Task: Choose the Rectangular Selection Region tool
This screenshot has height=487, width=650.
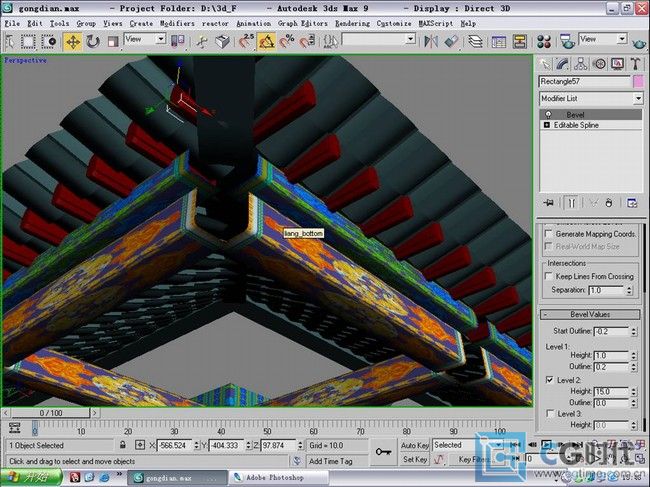Action: [x=28, y=41]
